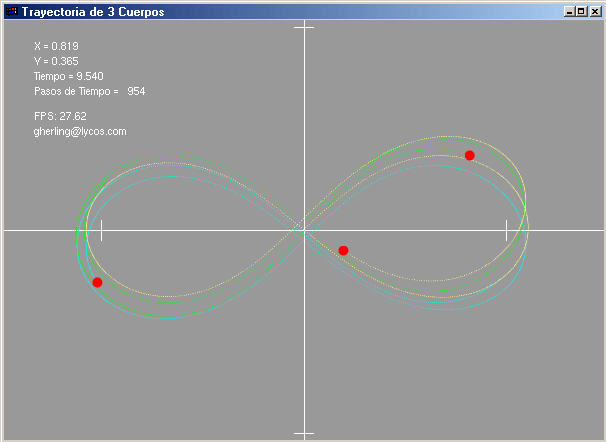The width and height of the screenshot is (606, 442).
Task: Click the red body at lower left
Action: point(97,282)
